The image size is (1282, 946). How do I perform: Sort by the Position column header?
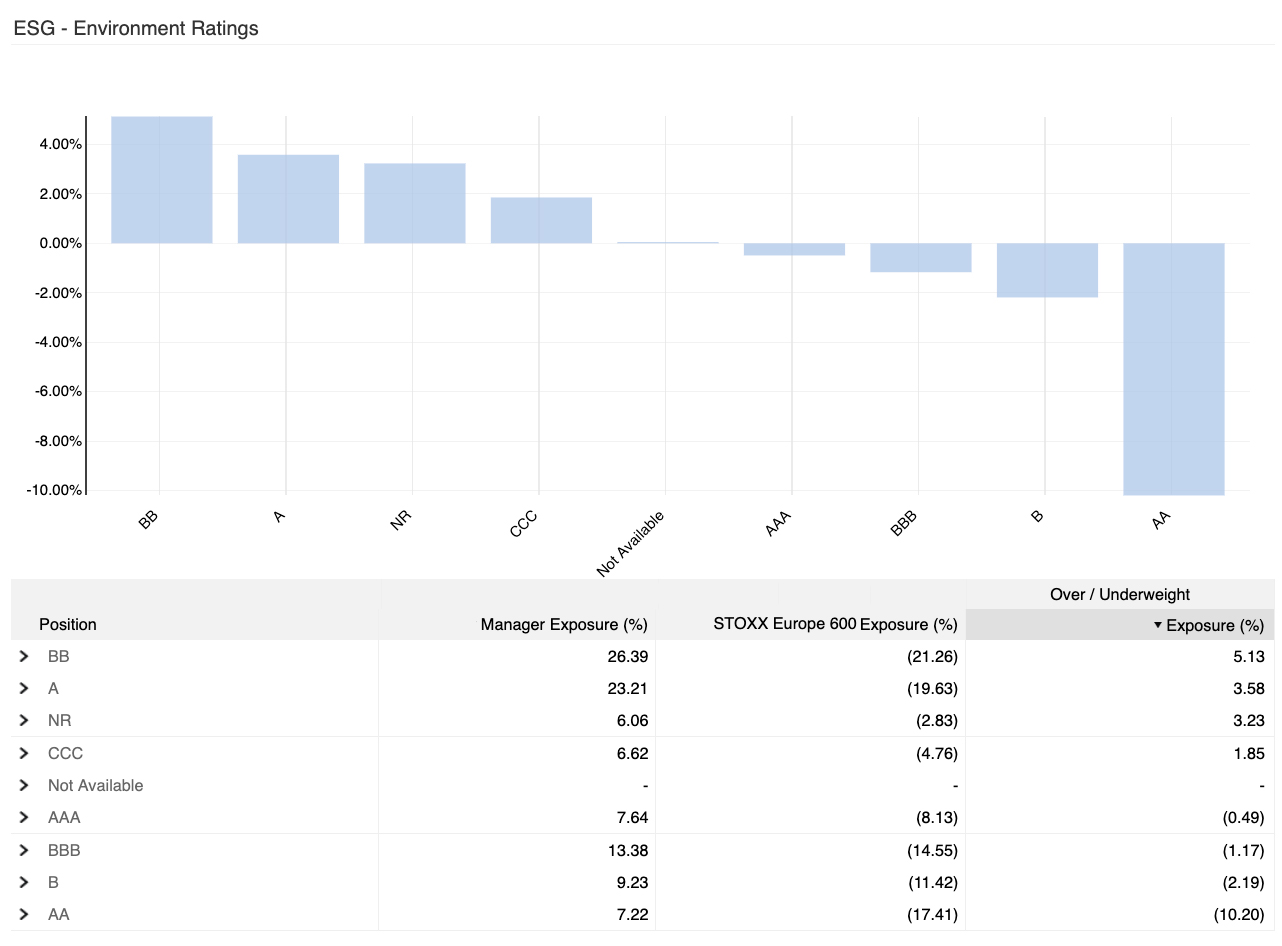[x=67, y=624]
